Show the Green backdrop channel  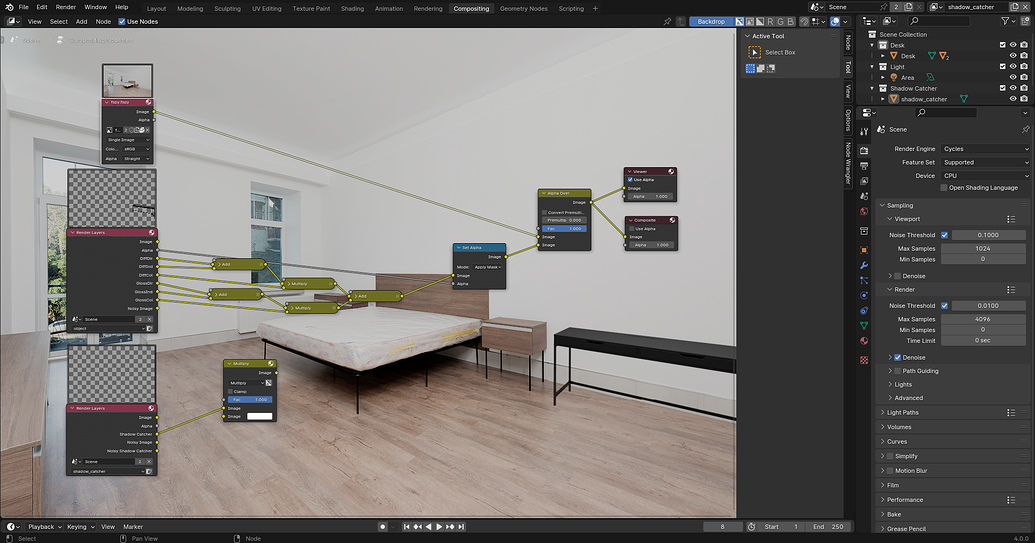pyautogui.click(x=780, y=22)
